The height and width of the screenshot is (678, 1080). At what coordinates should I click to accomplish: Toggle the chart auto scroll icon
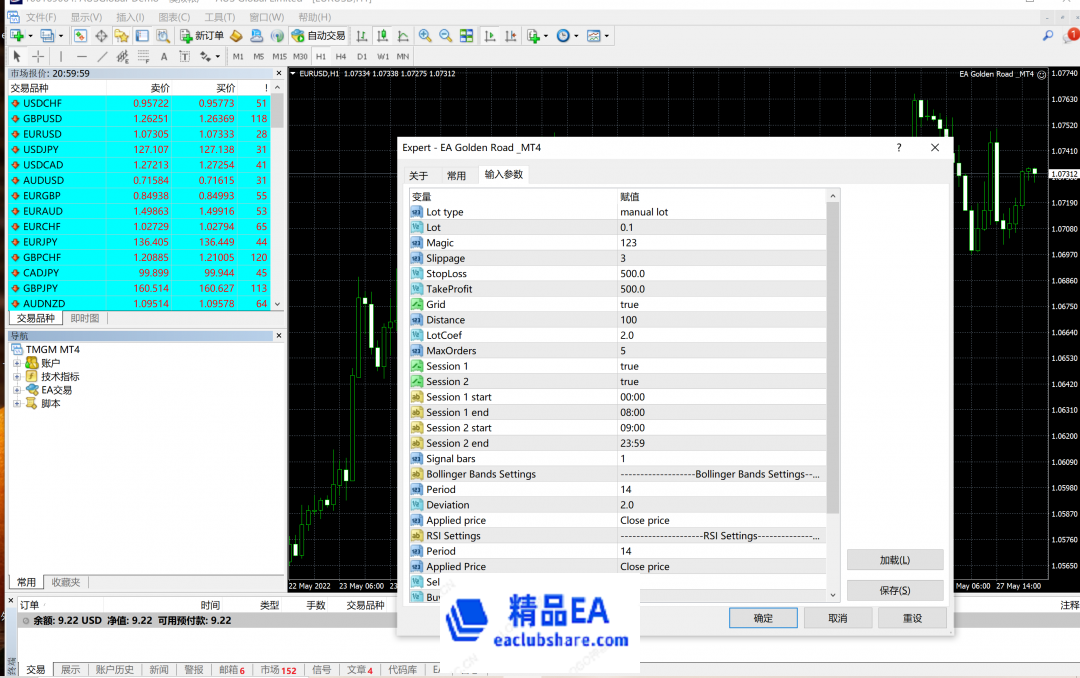pos(490,36)
